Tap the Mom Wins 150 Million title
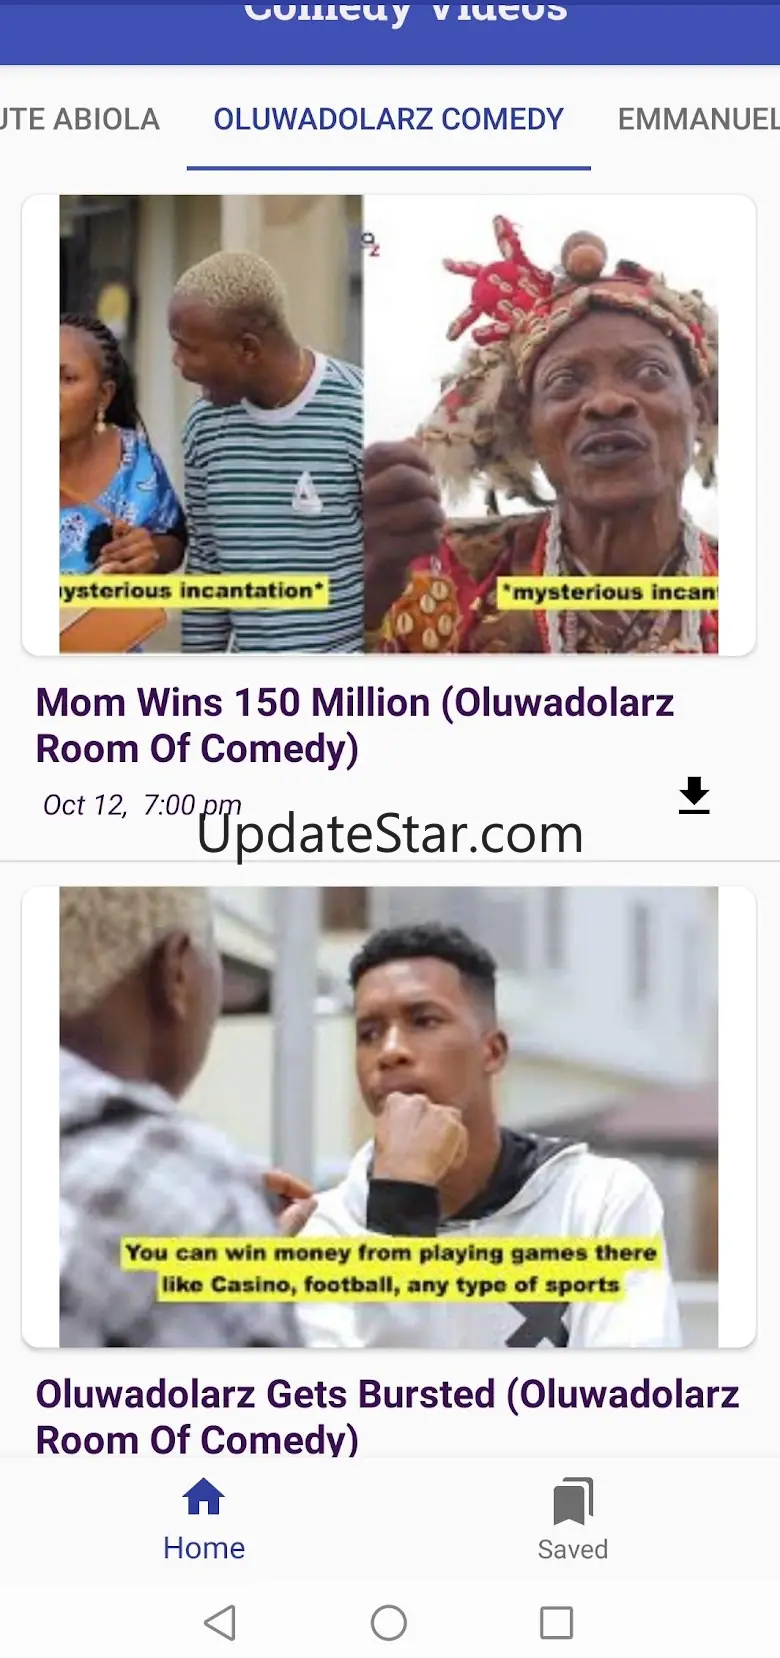780x1658 pixels. click(355, 725)
